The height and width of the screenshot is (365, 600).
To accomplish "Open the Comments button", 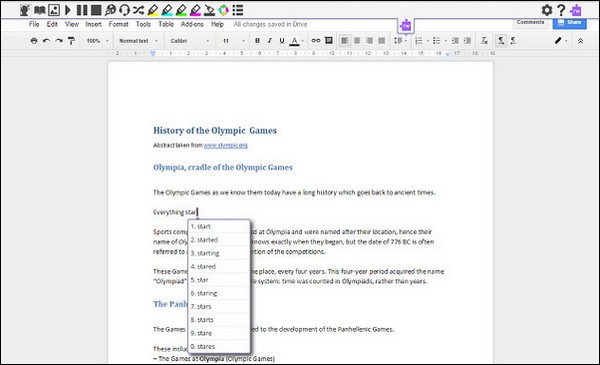I will click(530, 23).
